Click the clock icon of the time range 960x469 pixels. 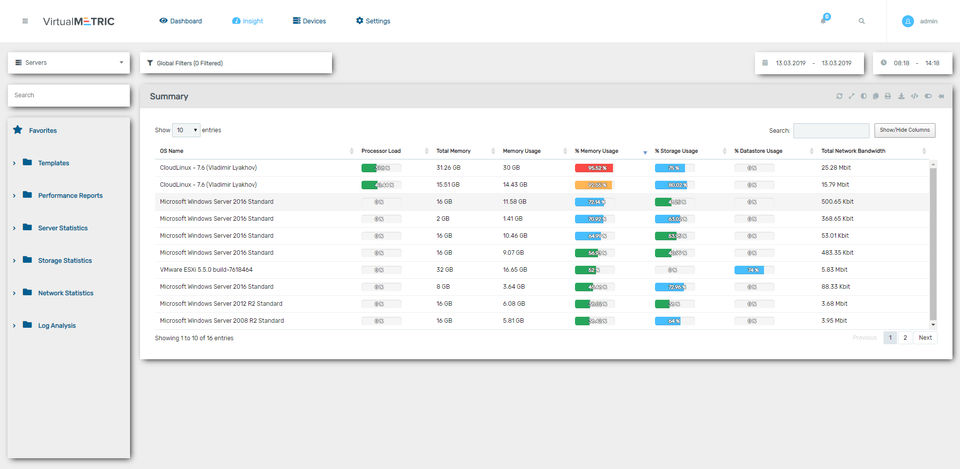pos(883,62)
